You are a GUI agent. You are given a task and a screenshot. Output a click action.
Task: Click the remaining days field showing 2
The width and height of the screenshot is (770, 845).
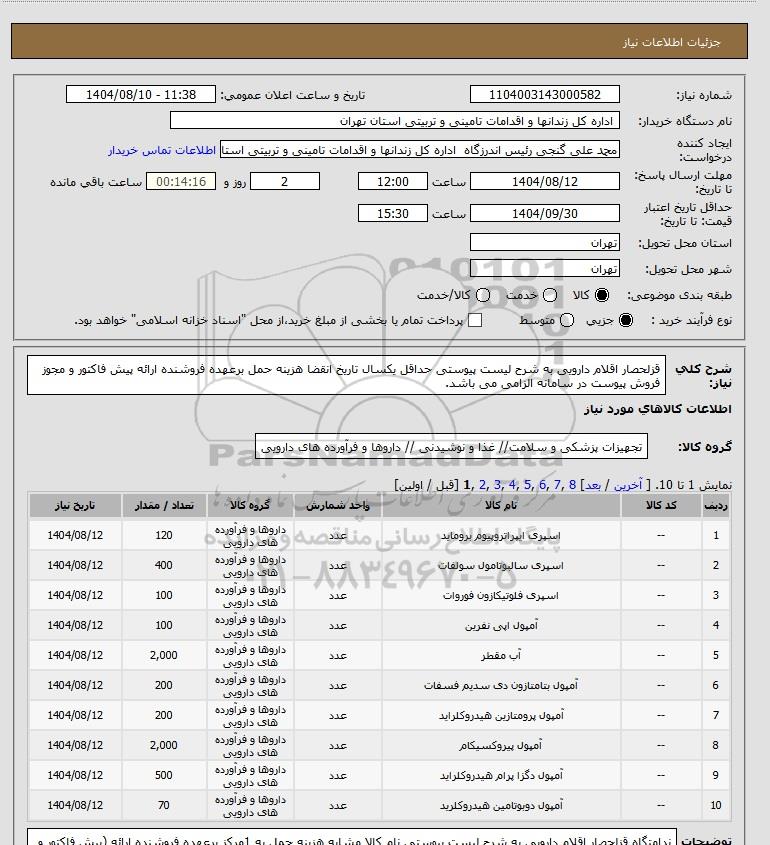285,182
